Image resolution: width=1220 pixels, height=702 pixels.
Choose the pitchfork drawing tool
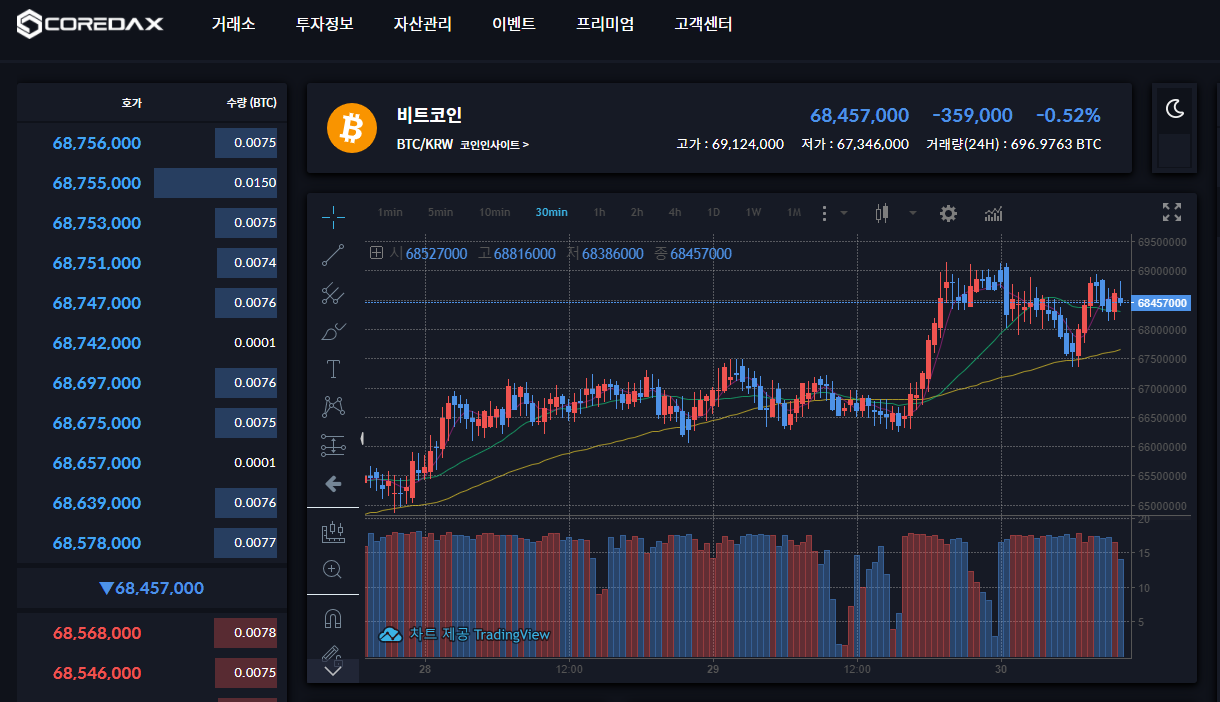pyautogui.click(x=333, y=293)
